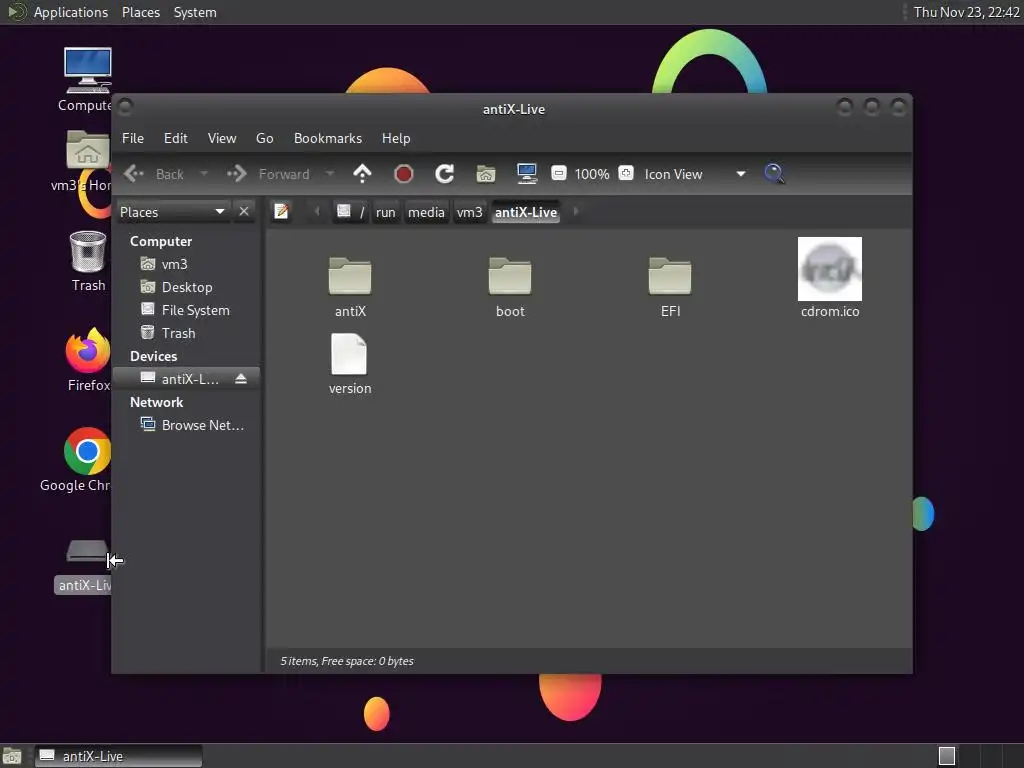Open File System in sidebar
1024x768 pixels.
[x=187, y=310]
